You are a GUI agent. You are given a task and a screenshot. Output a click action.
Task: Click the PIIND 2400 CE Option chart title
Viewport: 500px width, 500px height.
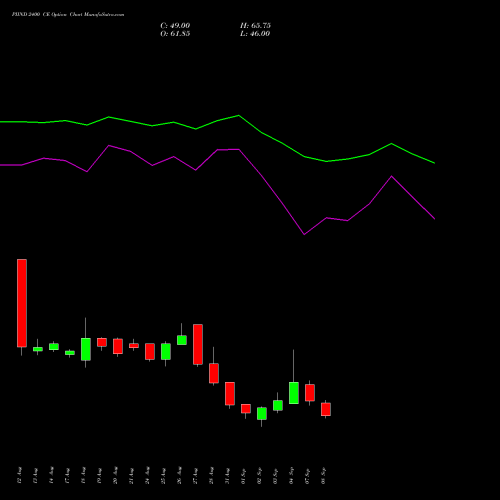coord(68,15)
